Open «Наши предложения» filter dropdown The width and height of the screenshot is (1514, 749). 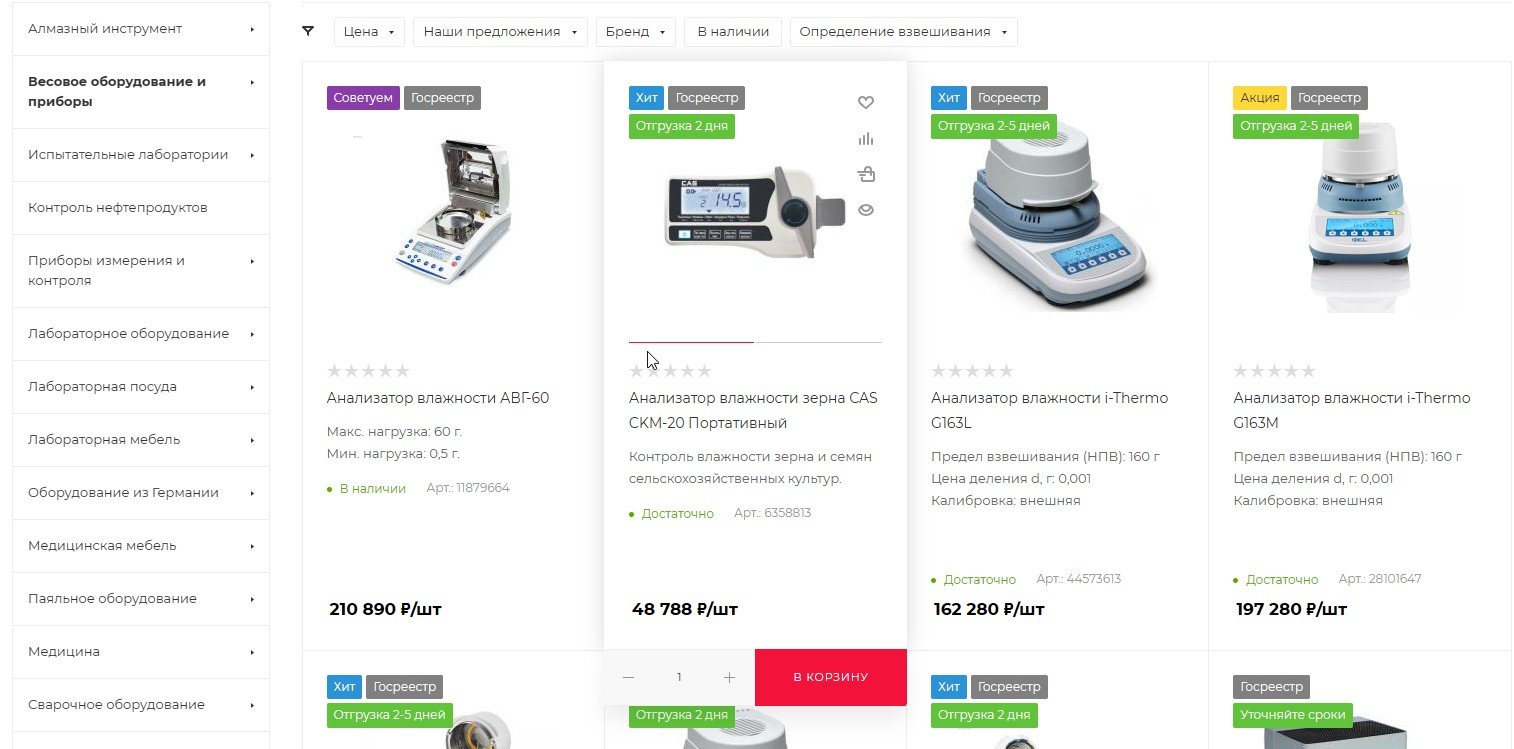click(500, 31)
